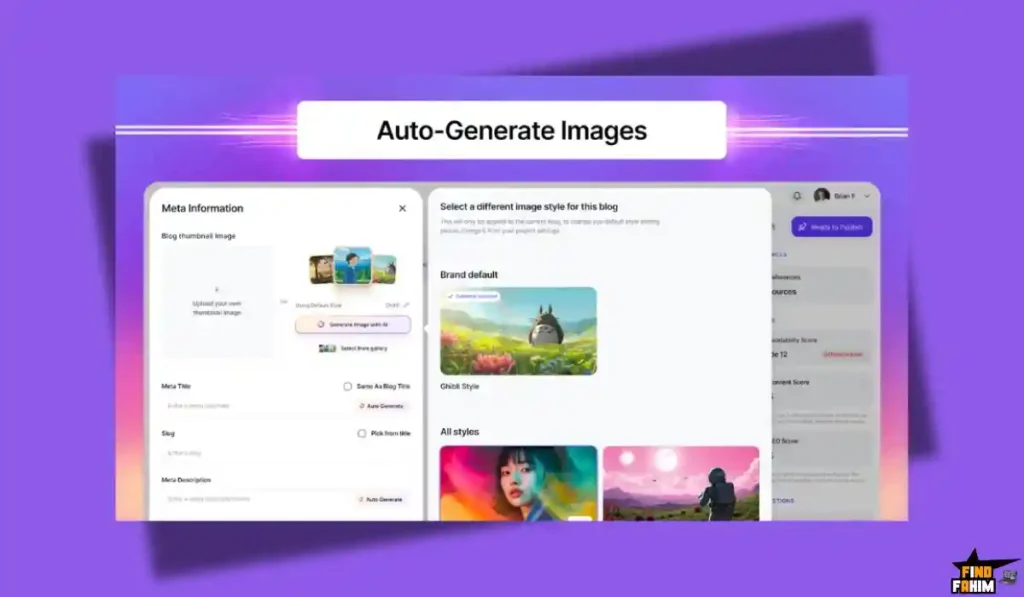1024x597 pixels.
Task: Click the plus icon in upload thumbnail area
Action: coord(217,289)
